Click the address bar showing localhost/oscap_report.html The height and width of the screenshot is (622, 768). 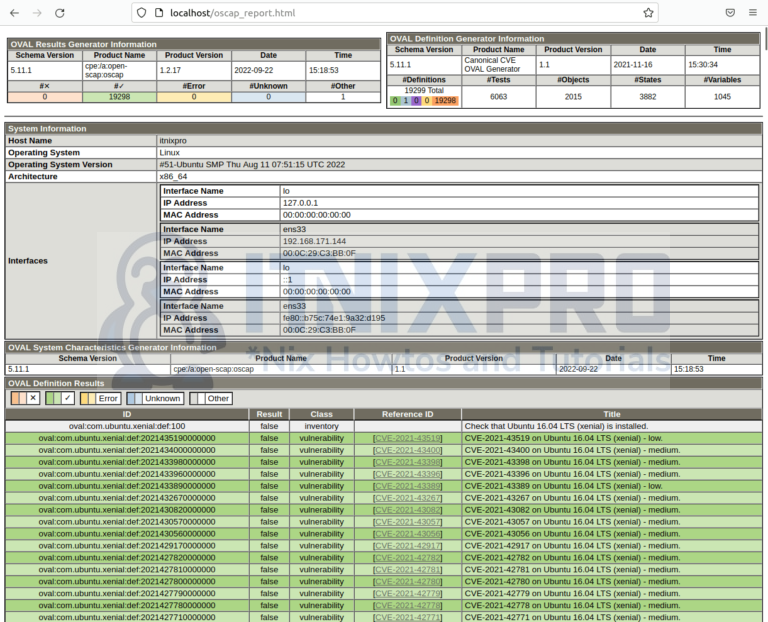coord(380,13)
